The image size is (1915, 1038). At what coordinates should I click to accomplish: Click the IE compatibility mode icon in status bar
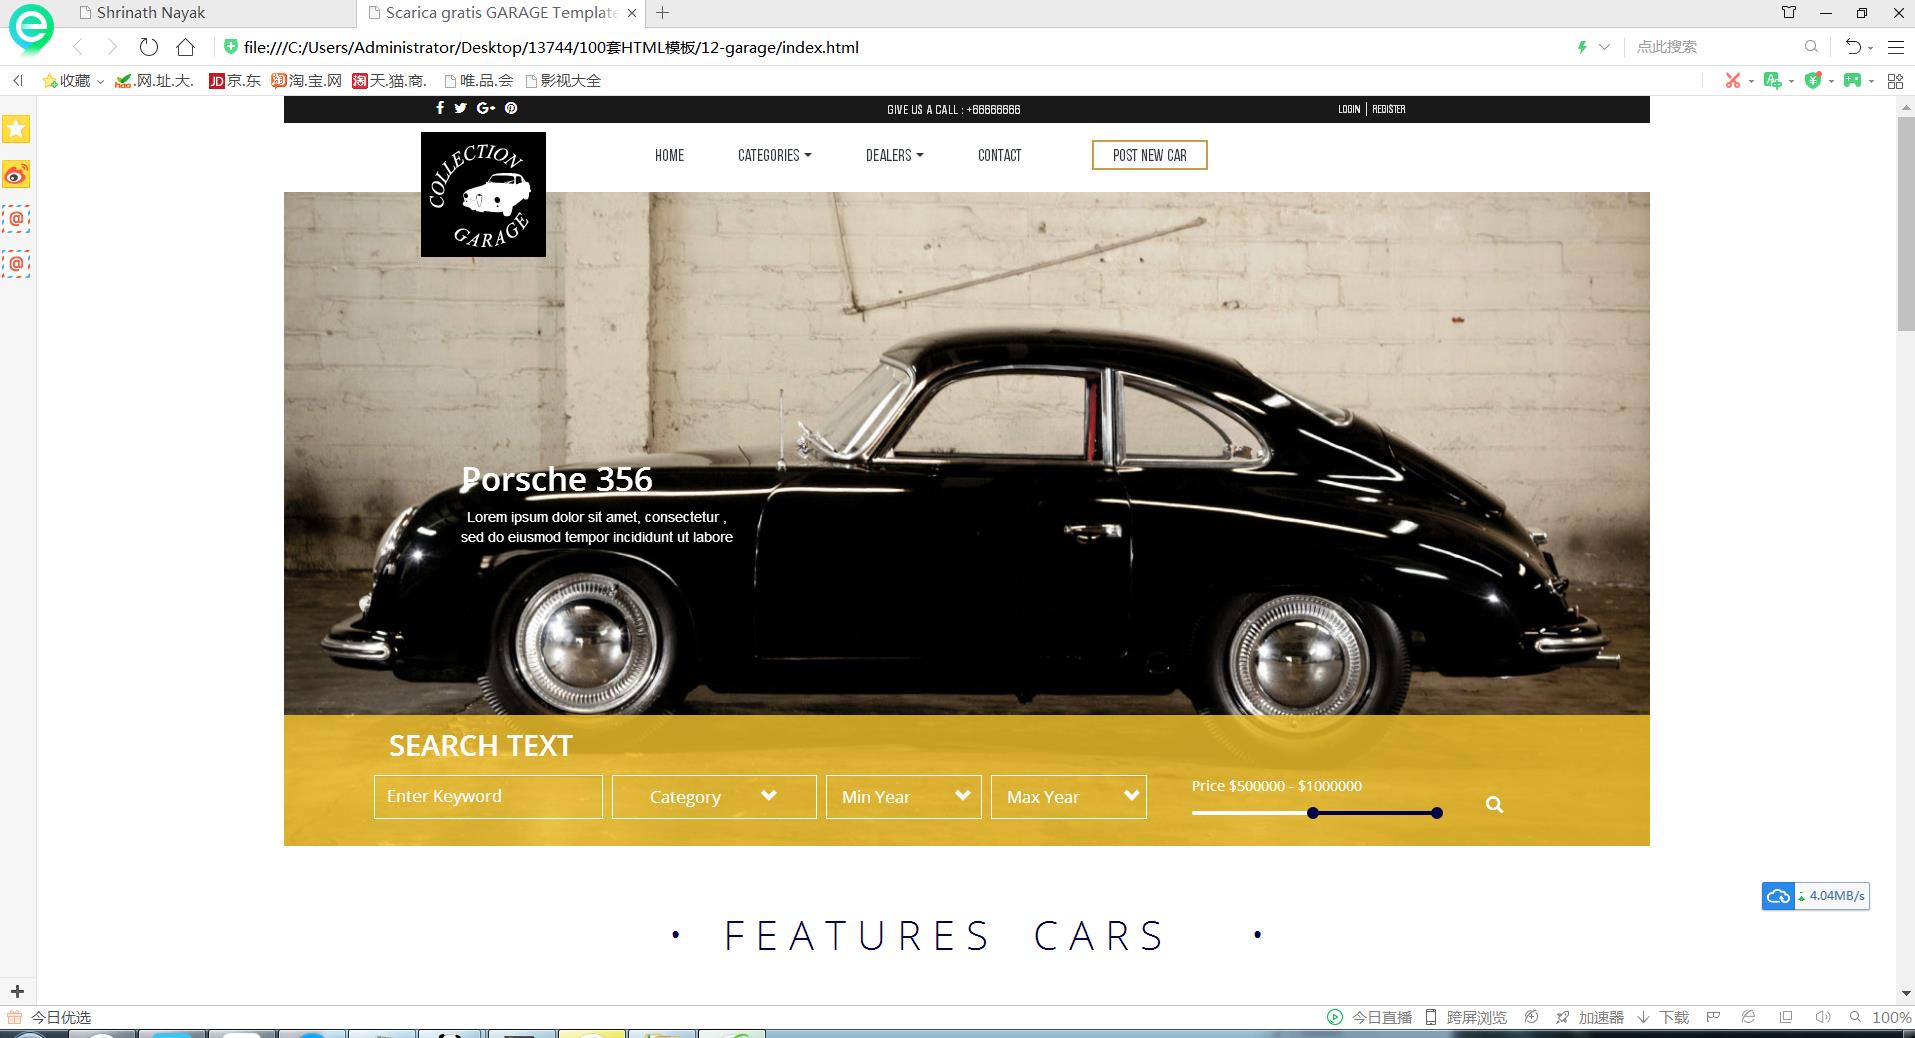1748,1017
